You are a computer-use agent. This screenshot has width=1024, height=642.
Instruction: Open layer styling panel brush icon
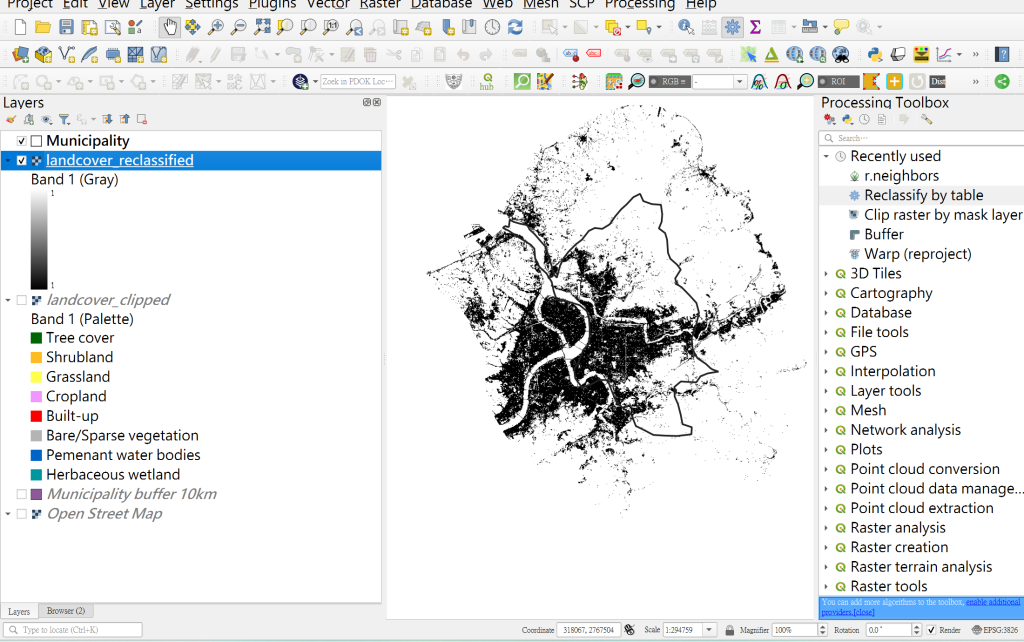point(11,120)
